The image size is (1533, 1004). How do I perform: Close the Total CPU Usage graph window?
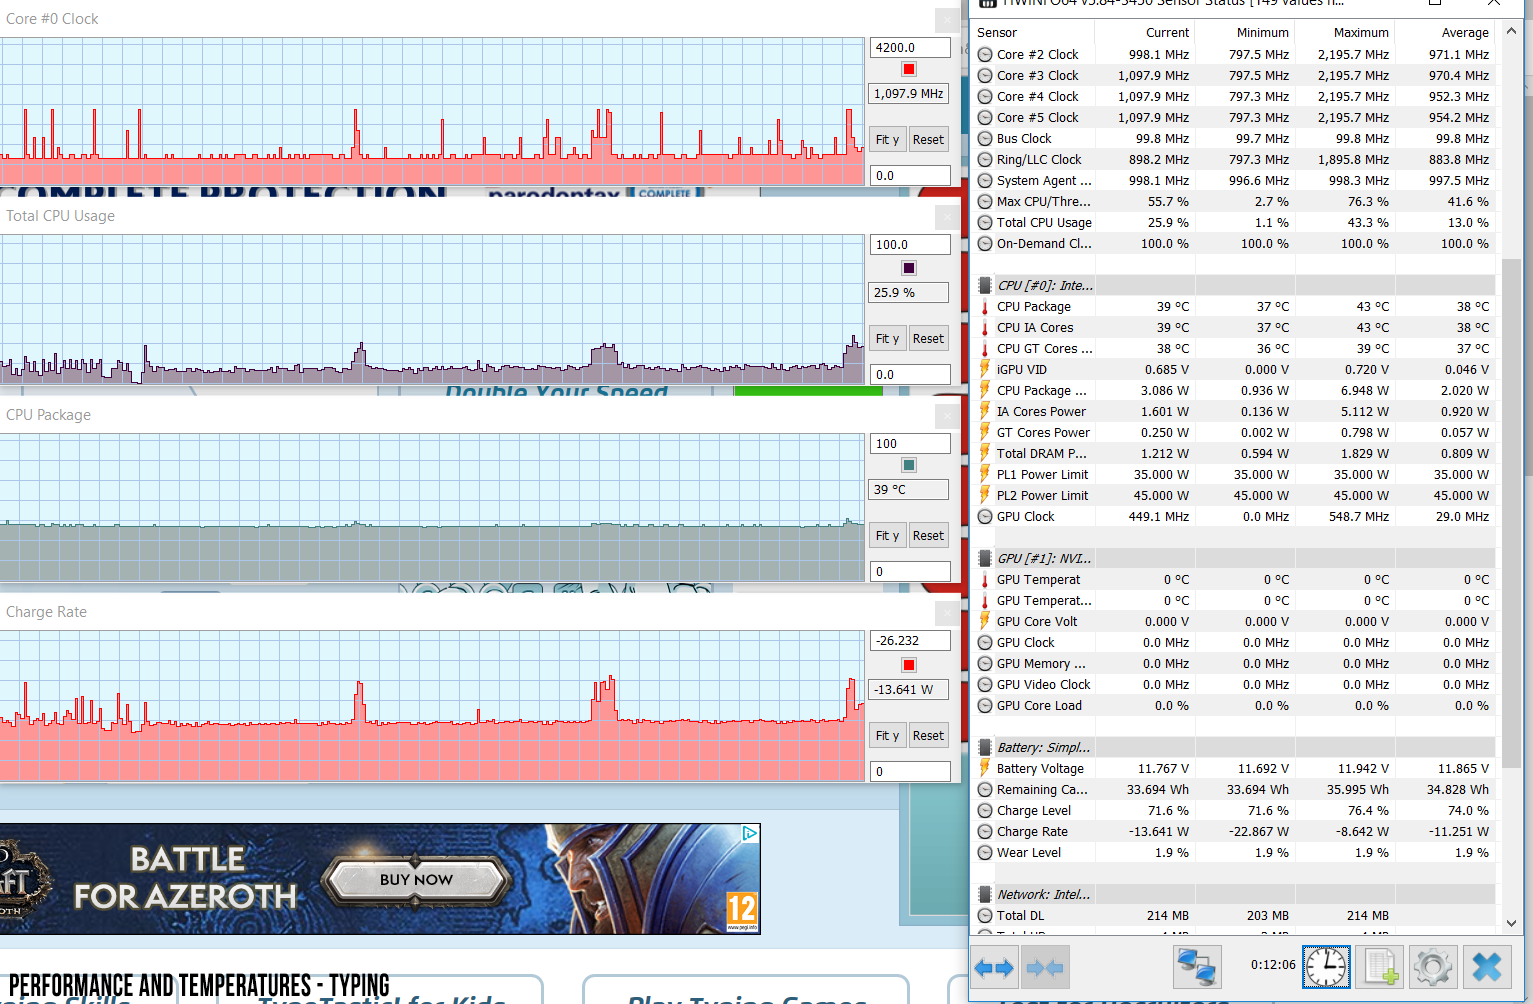coord(948,216)
